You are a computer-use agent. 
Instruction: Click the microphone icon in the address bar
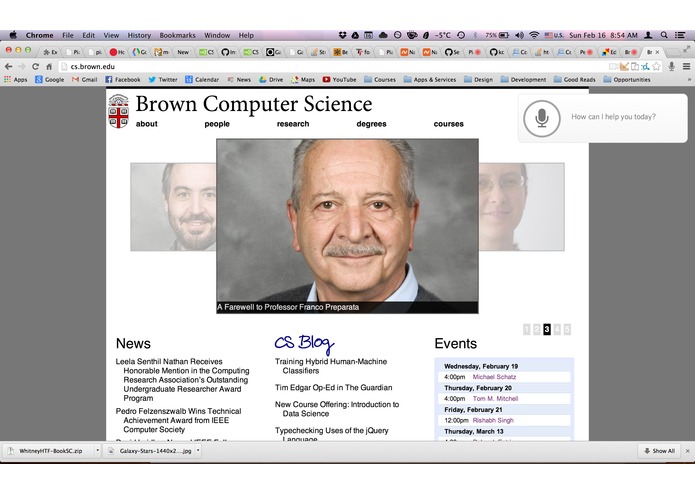point(672,66)
